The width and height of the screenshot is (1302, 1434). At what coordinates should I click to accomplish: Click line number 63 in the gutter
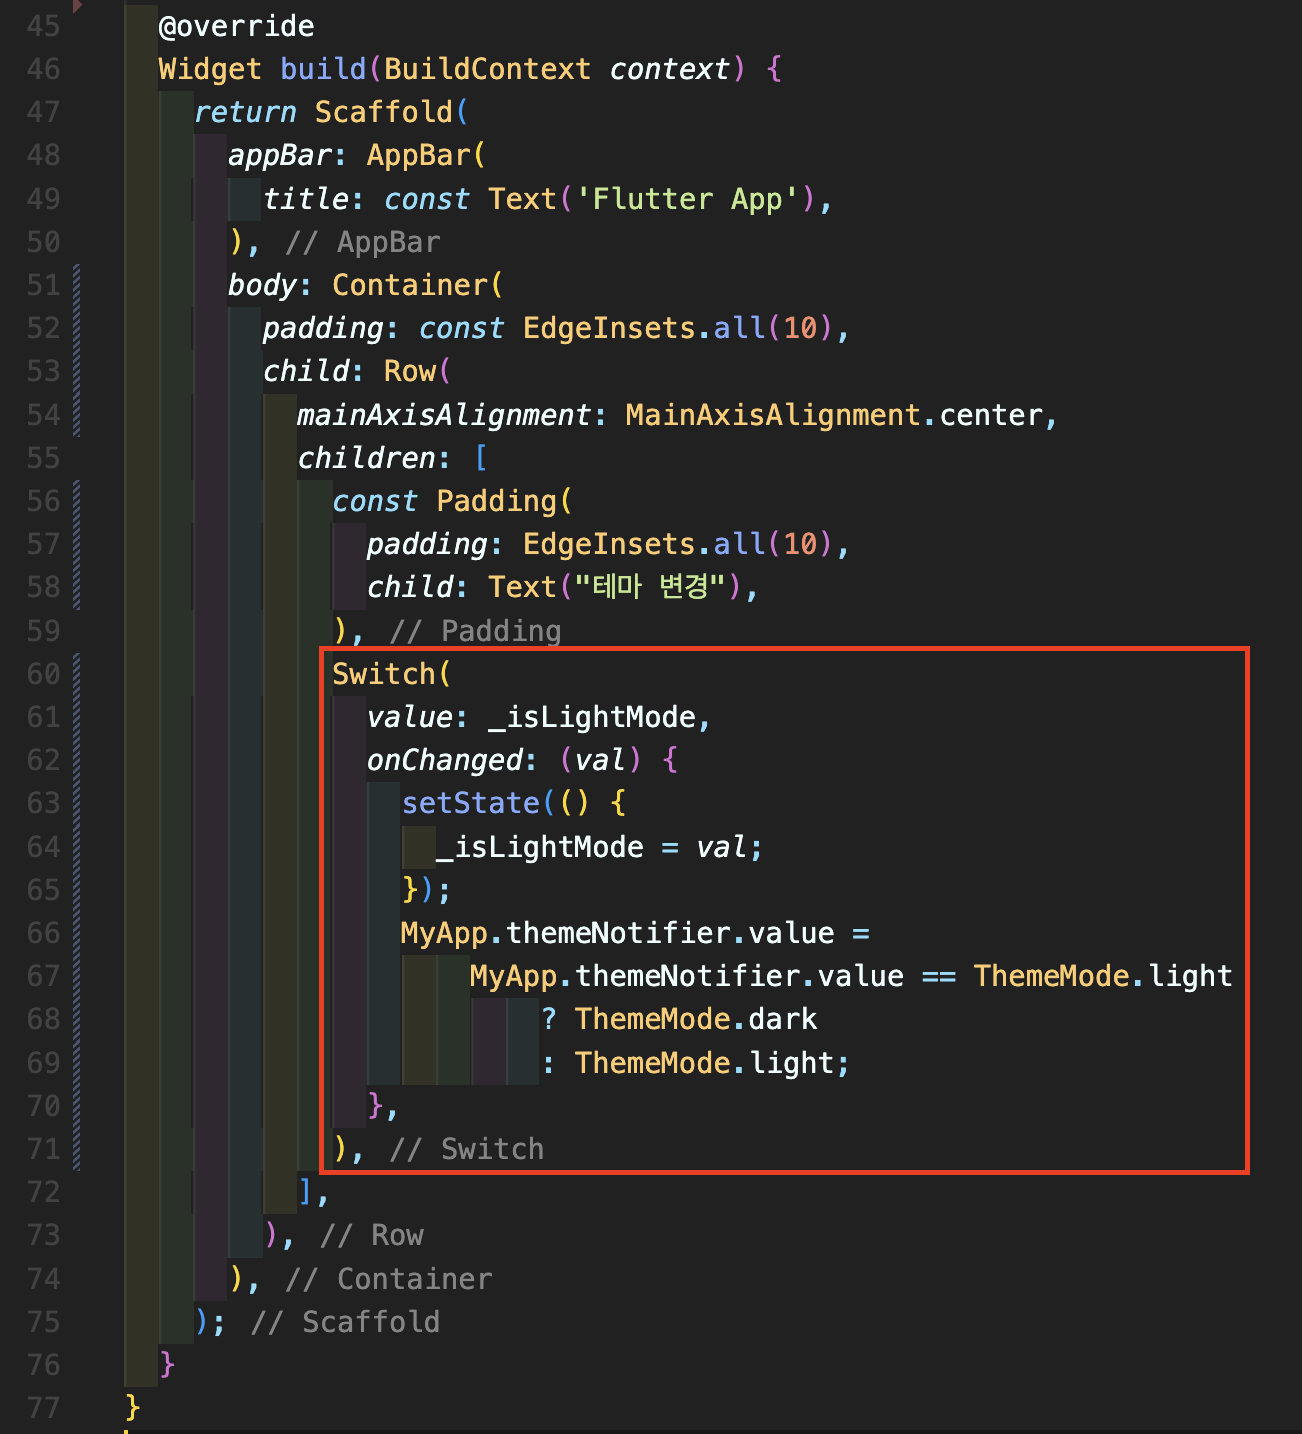43,803
